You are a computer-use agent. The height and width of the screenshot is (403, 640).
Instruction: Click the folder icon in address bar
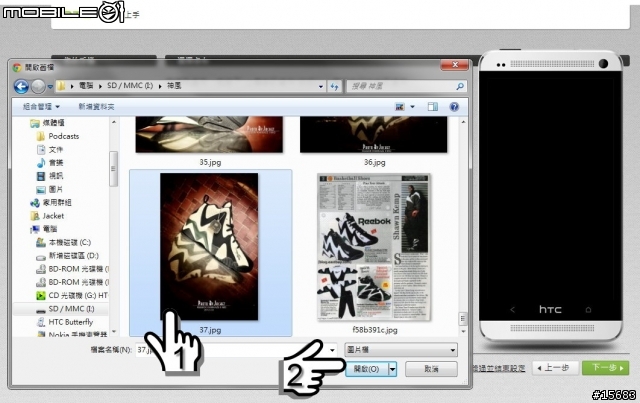coord(61,86)
